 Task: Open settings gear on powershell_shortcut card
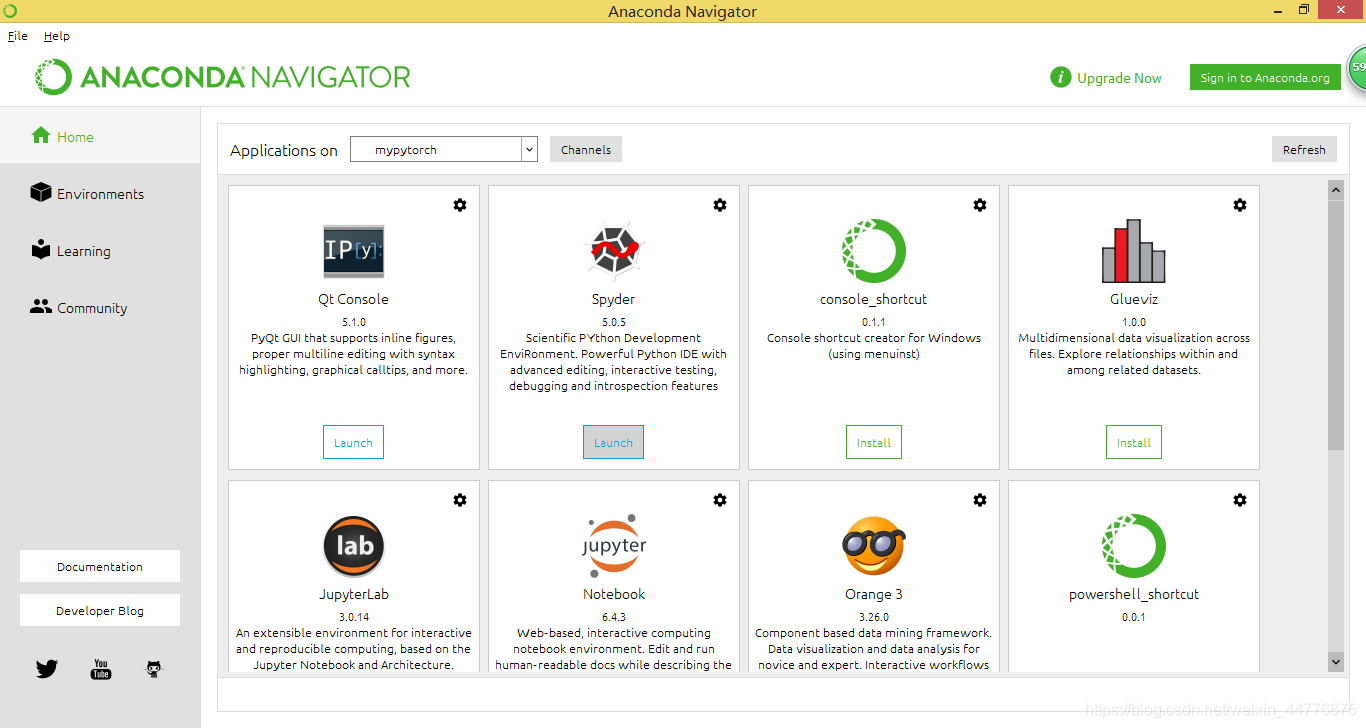coord(1240,500)
